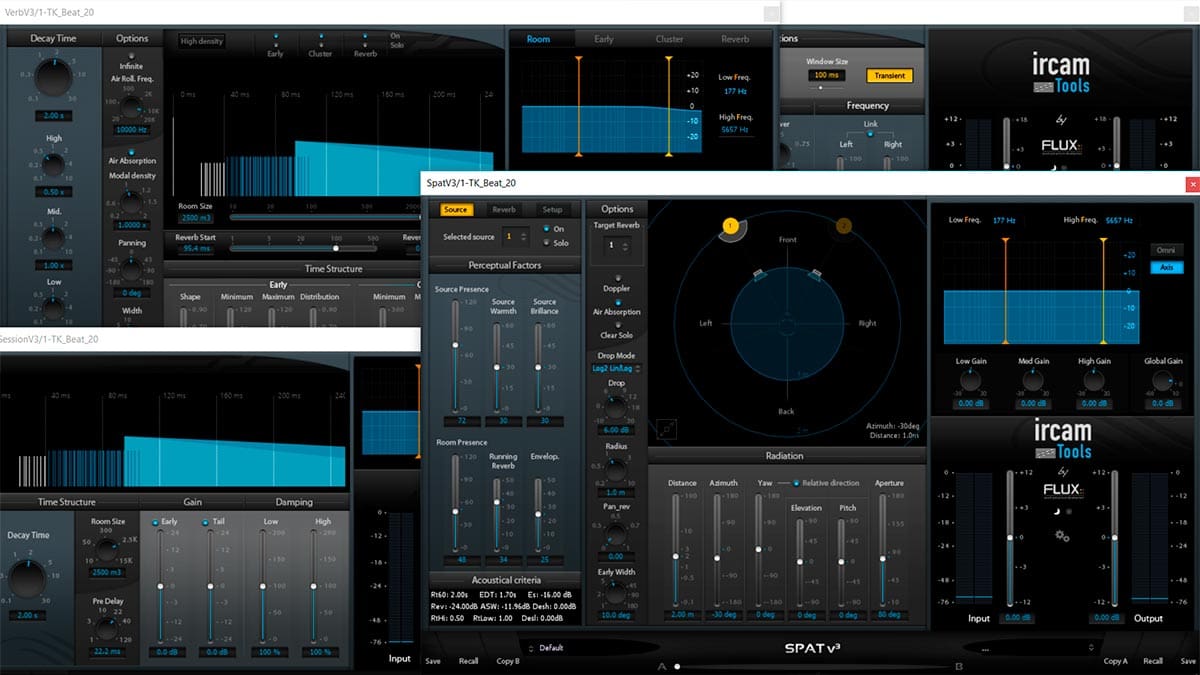
Task: Select the Cluster tab in Verb window
Action: (669, 39)
